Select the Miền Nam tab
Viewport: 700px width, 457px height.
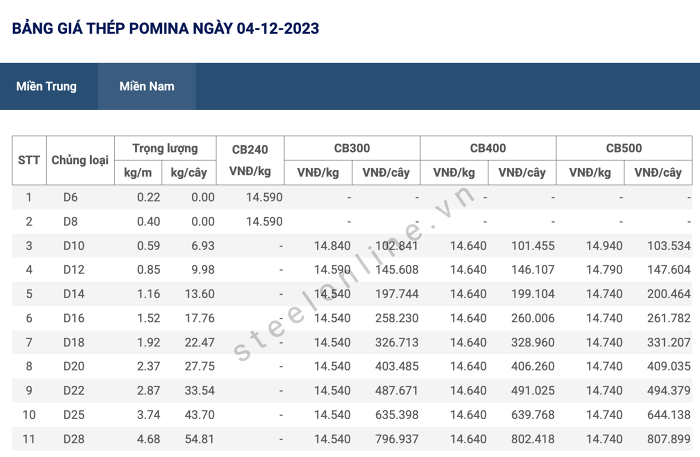pyautogui.click(x=147, y=86)
